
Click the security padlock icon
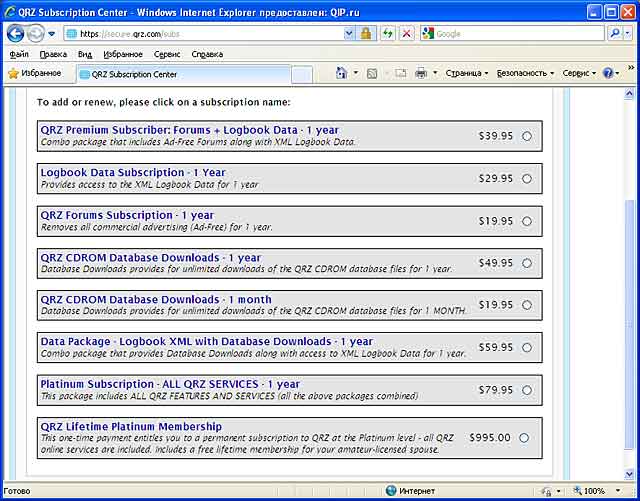367,33
